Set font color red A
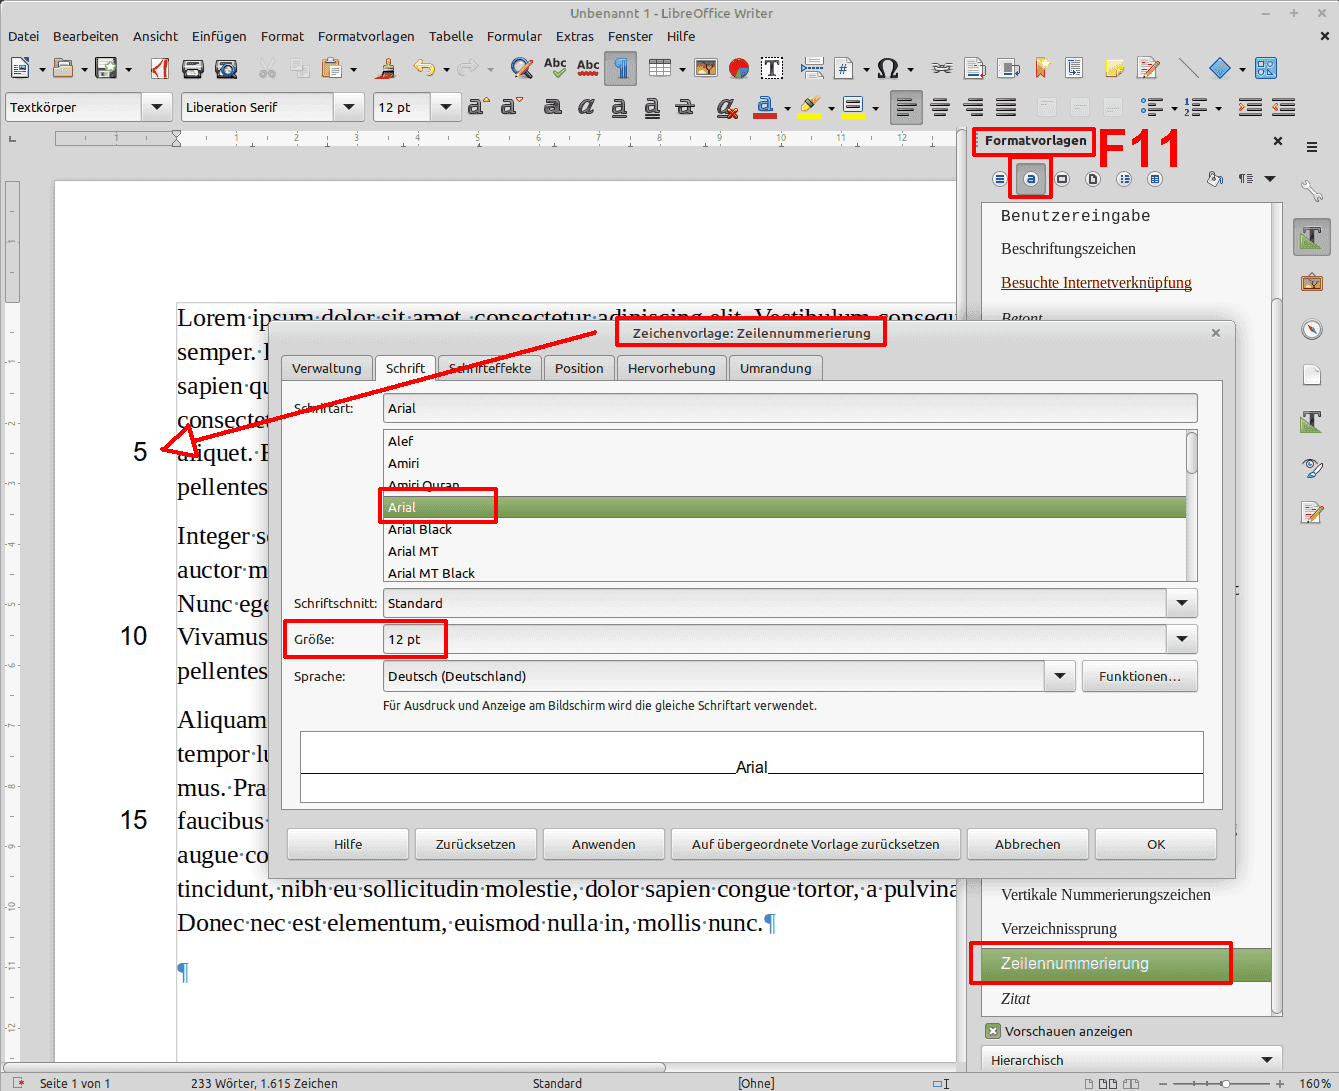The width and height of the screenshot is (1339, 1091). point(765,107)
